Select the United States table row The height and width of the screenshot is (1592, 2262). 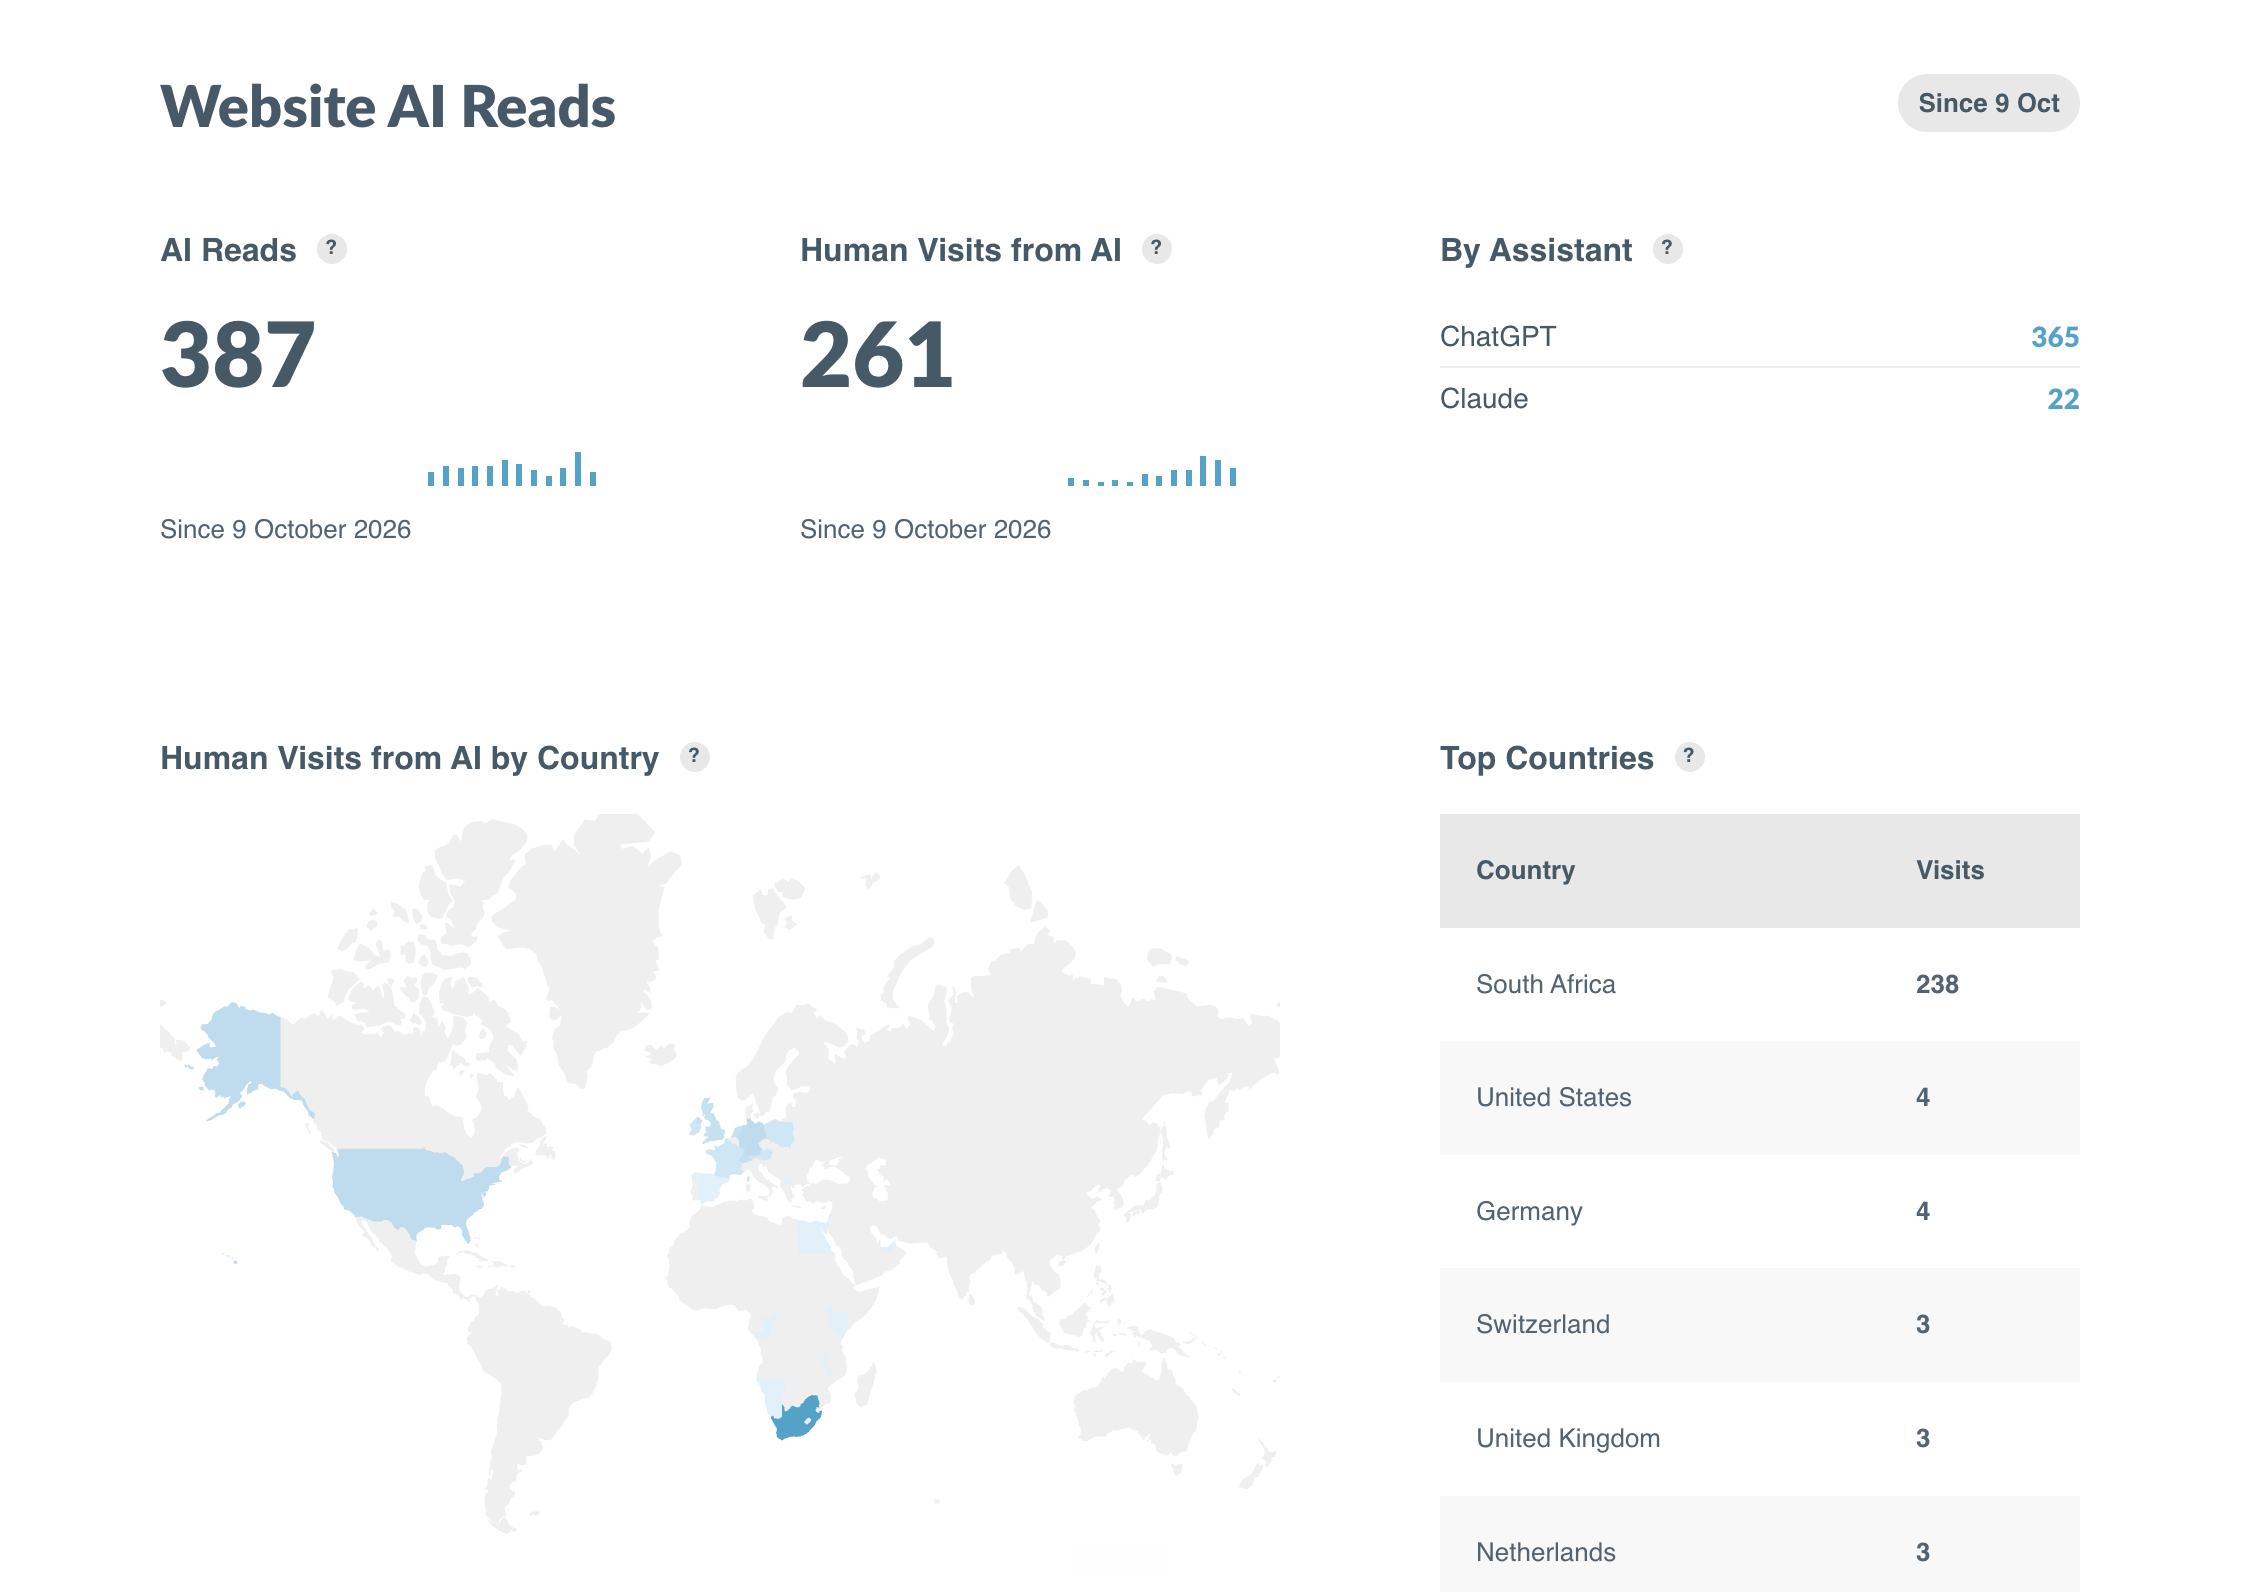[1759, 1098]
